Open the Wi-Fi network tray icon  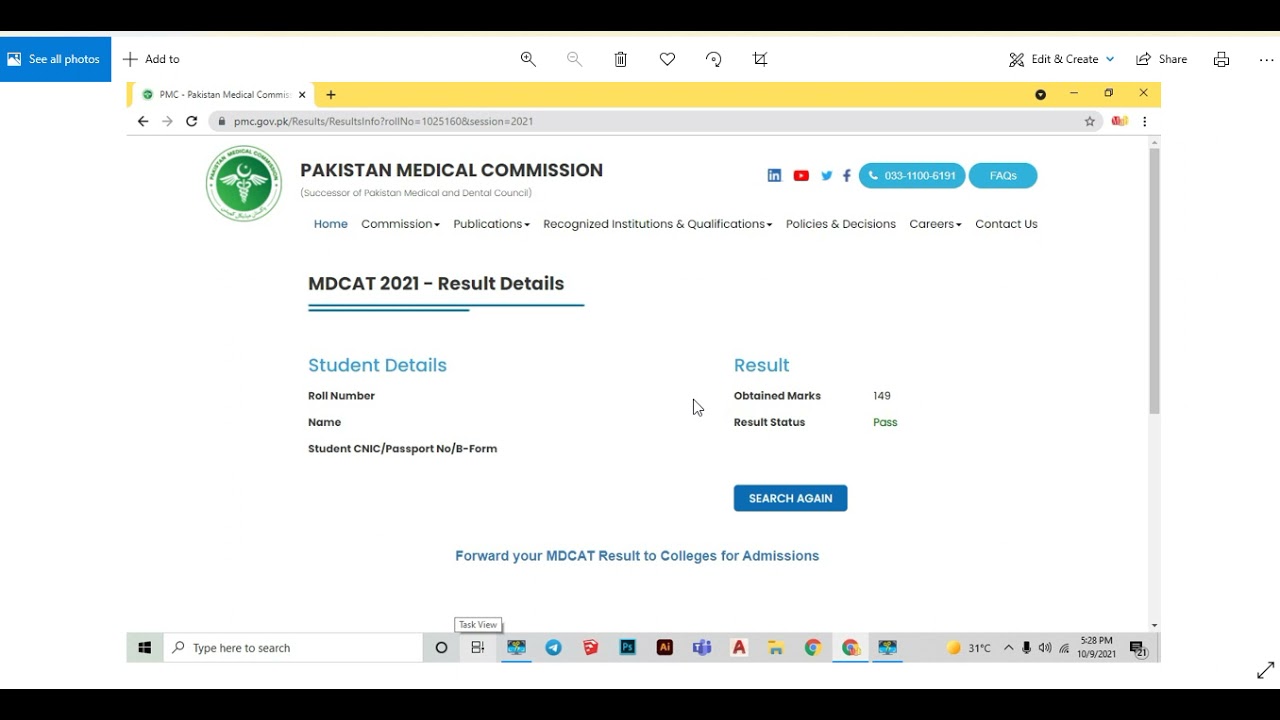point(1064,648)
